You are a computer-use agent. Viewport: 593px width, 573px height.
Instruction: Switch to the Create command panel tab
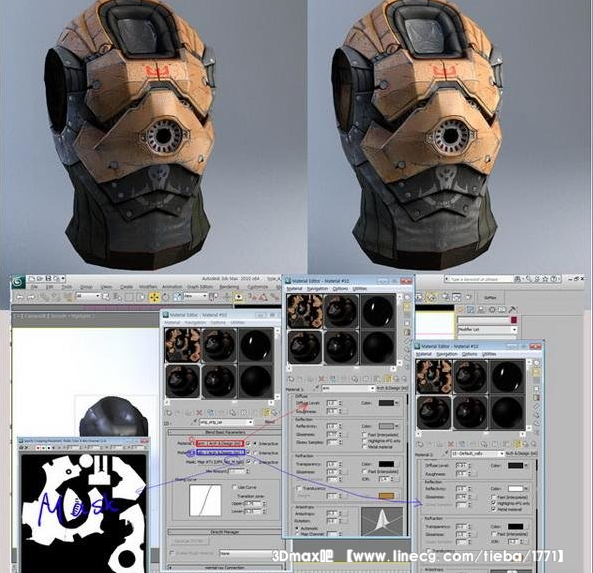pyautogui.click(x=461, y=310)
